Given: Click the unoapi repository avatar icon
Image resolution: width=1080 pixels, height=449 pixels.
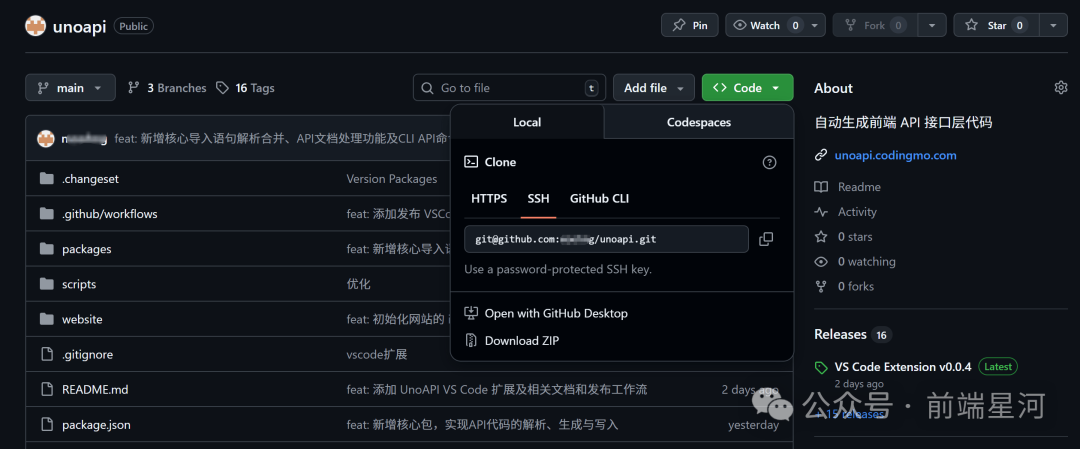Looking at the screenshot, I should click(36, 26).
